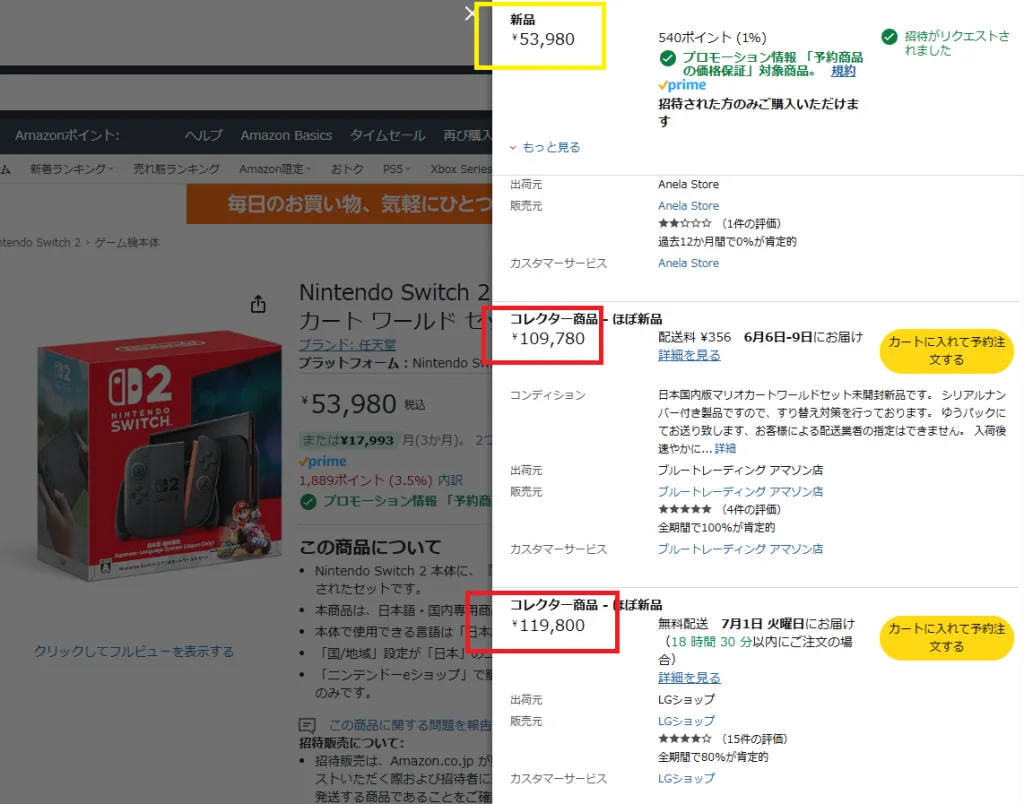Click the share icon above product image

tap(258, 304)
